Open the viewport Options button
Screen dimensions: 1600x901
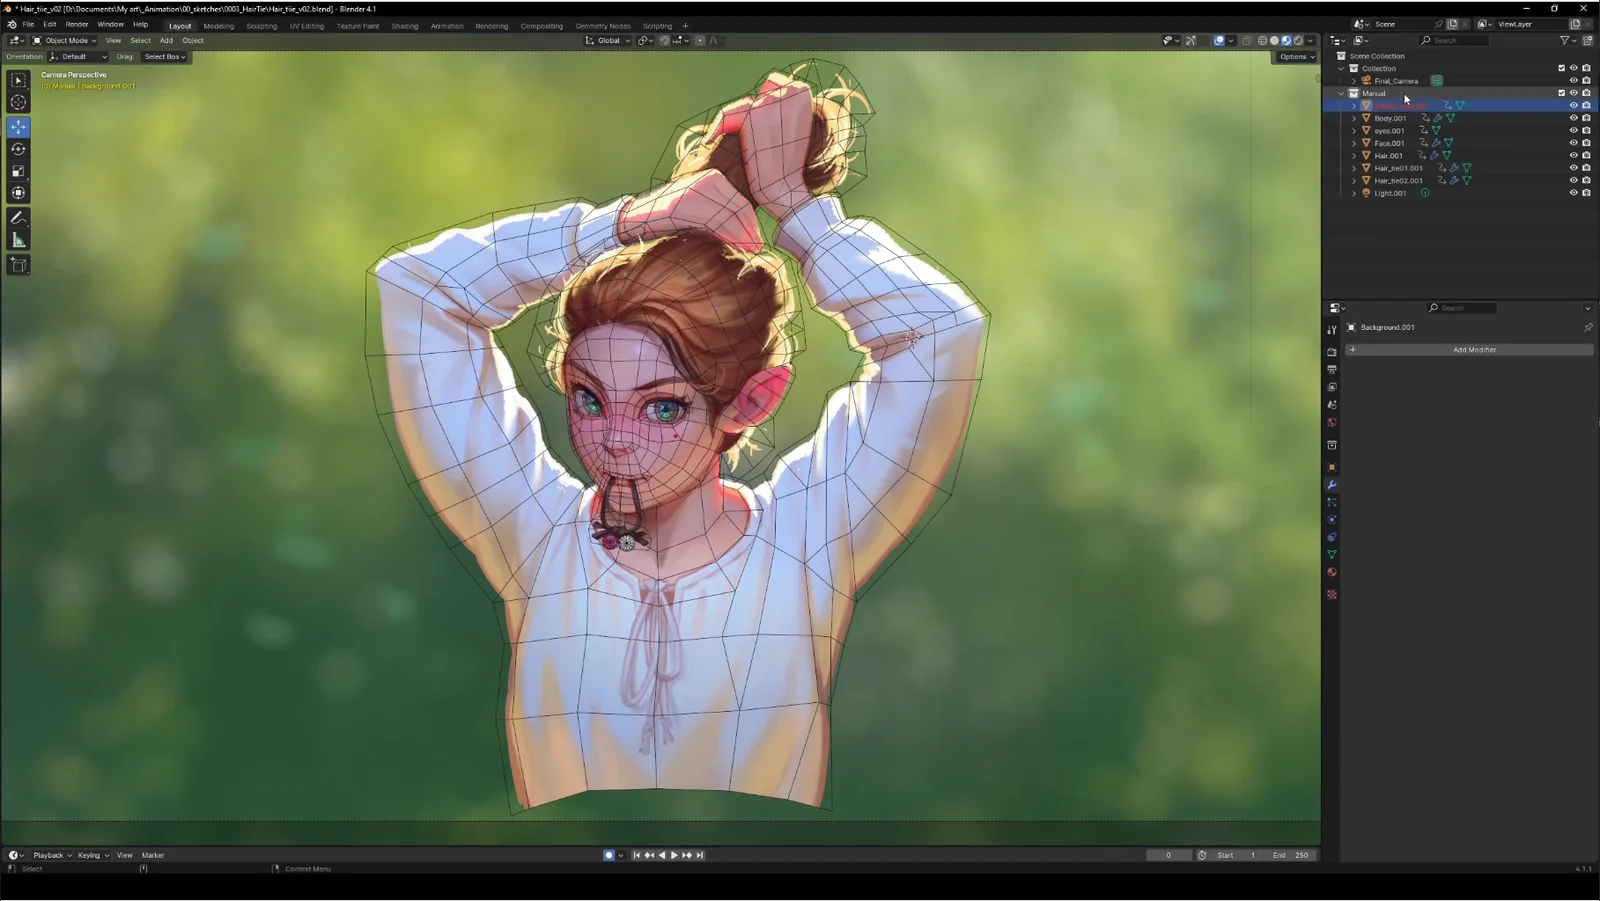click(x=1295, y=56)
